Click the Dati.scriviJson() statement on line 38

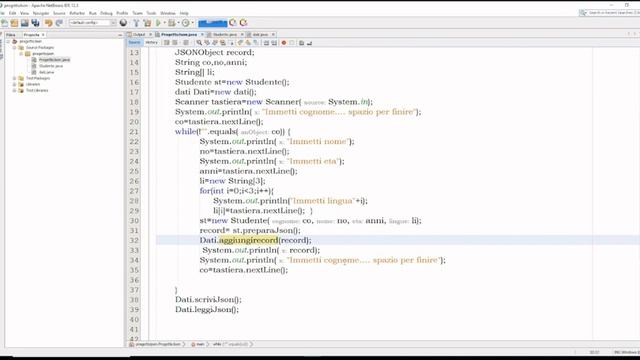coord(208,300)
